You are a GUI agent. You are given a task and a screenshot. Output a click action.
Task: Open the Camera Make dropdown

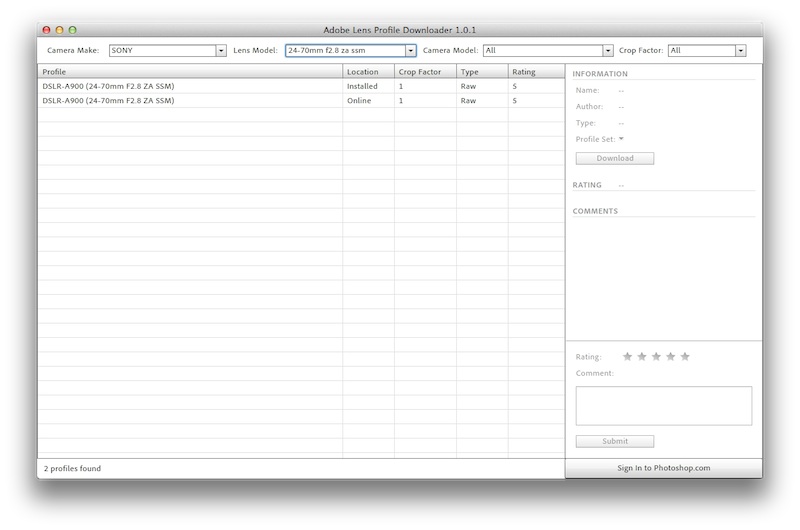pos(221,50)
